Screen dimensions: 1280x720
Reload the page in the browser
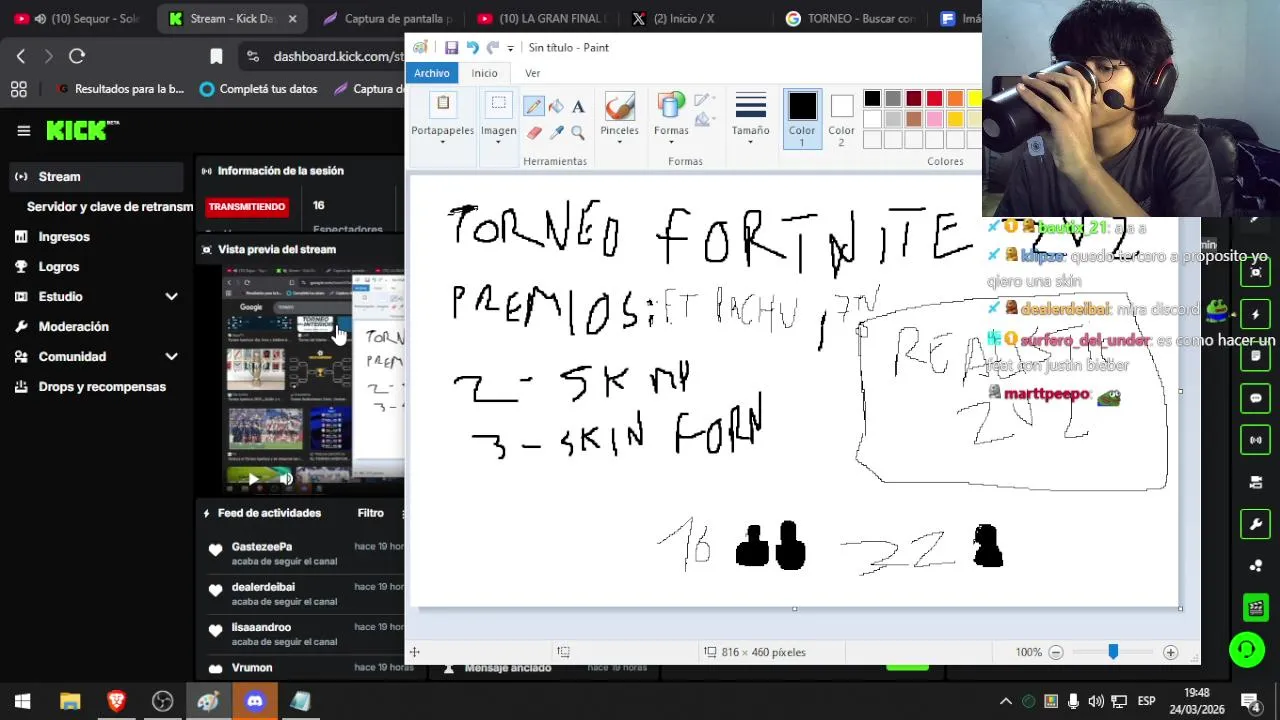[x=77, y=56]
